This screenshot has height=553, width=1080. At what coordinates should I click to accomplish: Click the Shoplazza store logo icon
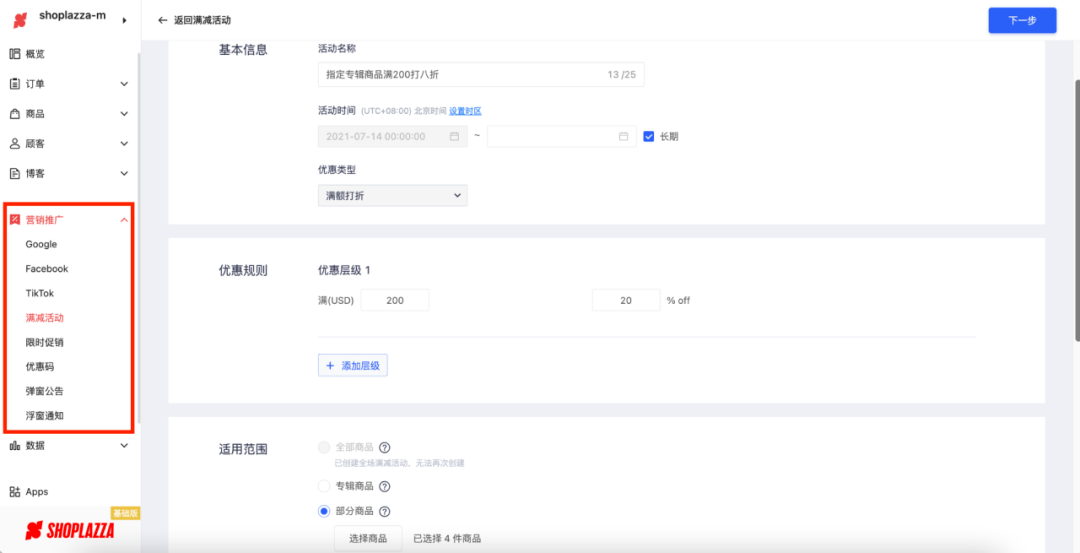point(20,20)
